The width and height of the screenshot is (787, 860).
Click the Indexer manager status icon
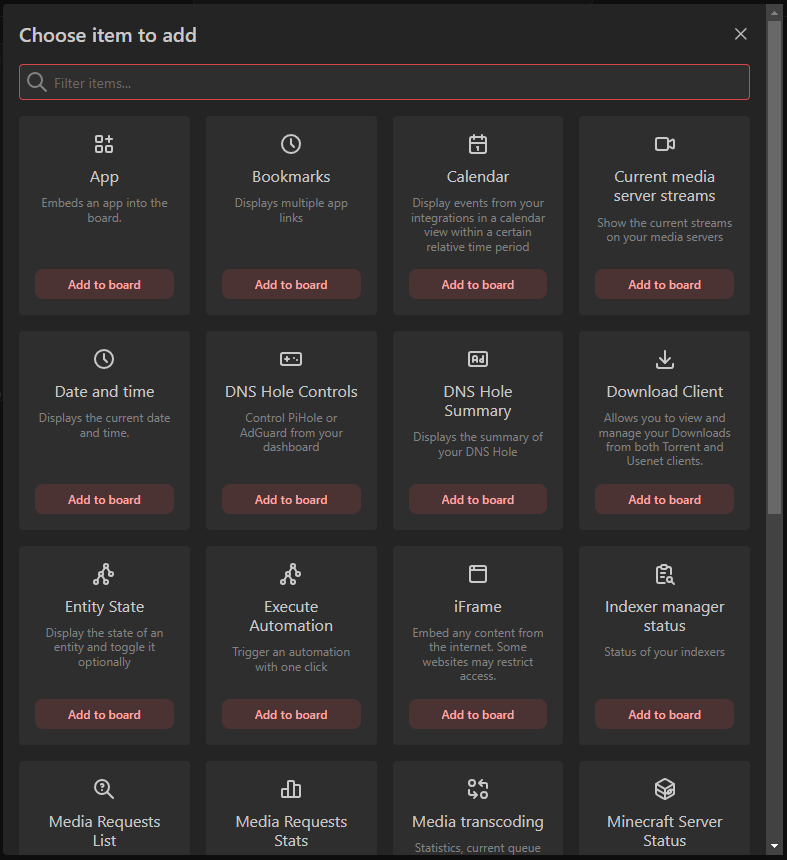tap(664, 574)
